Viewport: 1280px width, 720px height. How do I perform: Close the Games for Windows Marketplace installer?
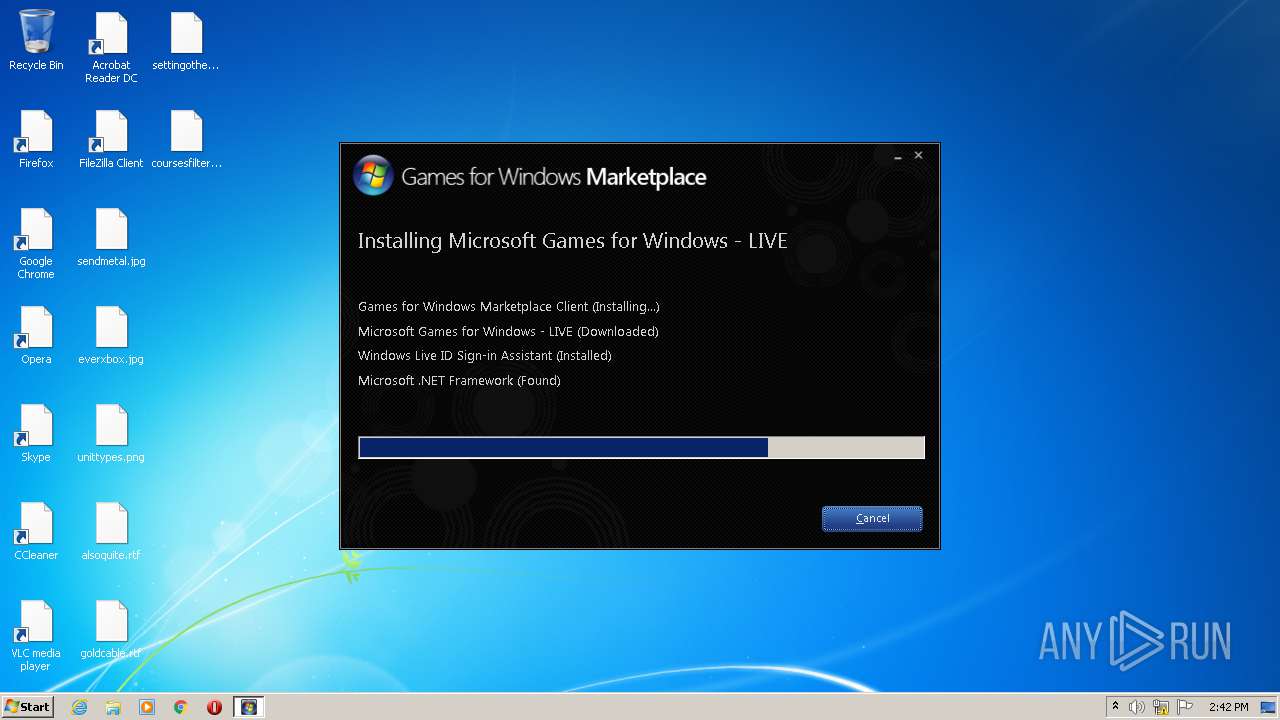[918, 156]
